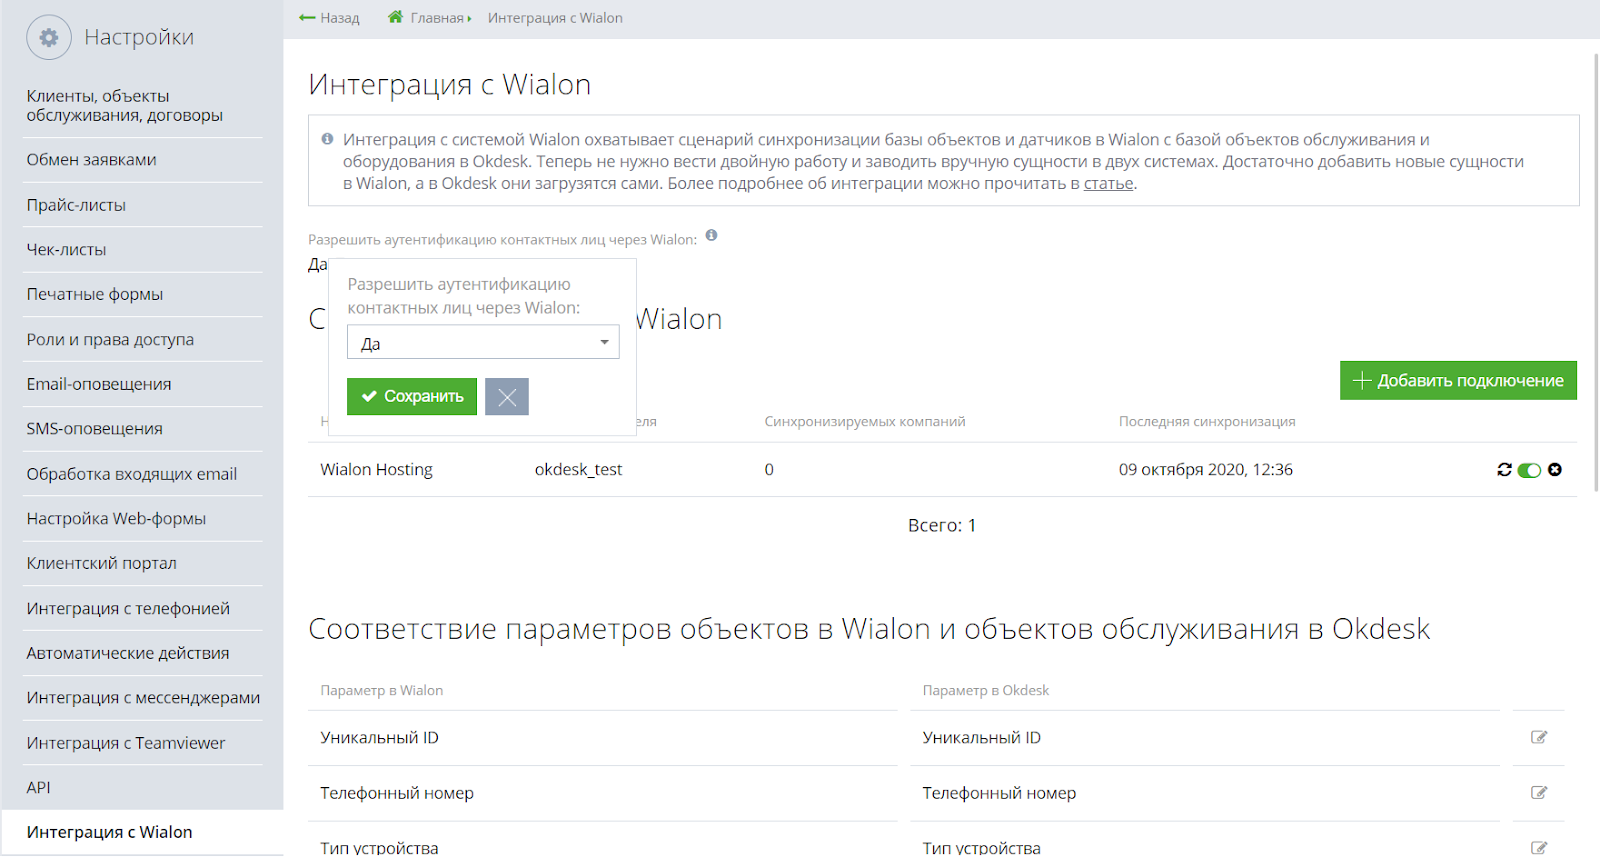Open the статье link in description

pyautogui.click(x=1108, y=184)
